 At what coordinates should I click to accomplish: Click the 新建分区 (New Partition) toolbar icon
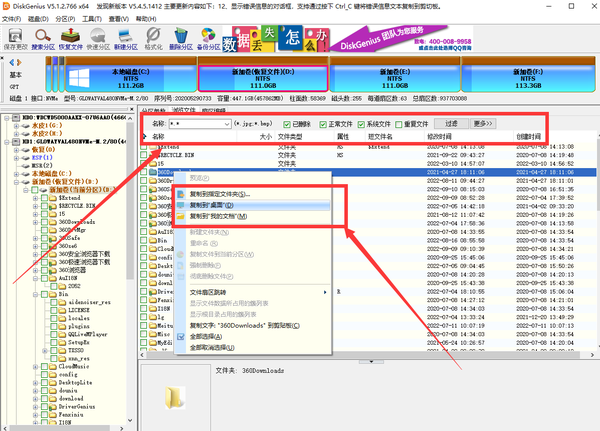[126, 37]
